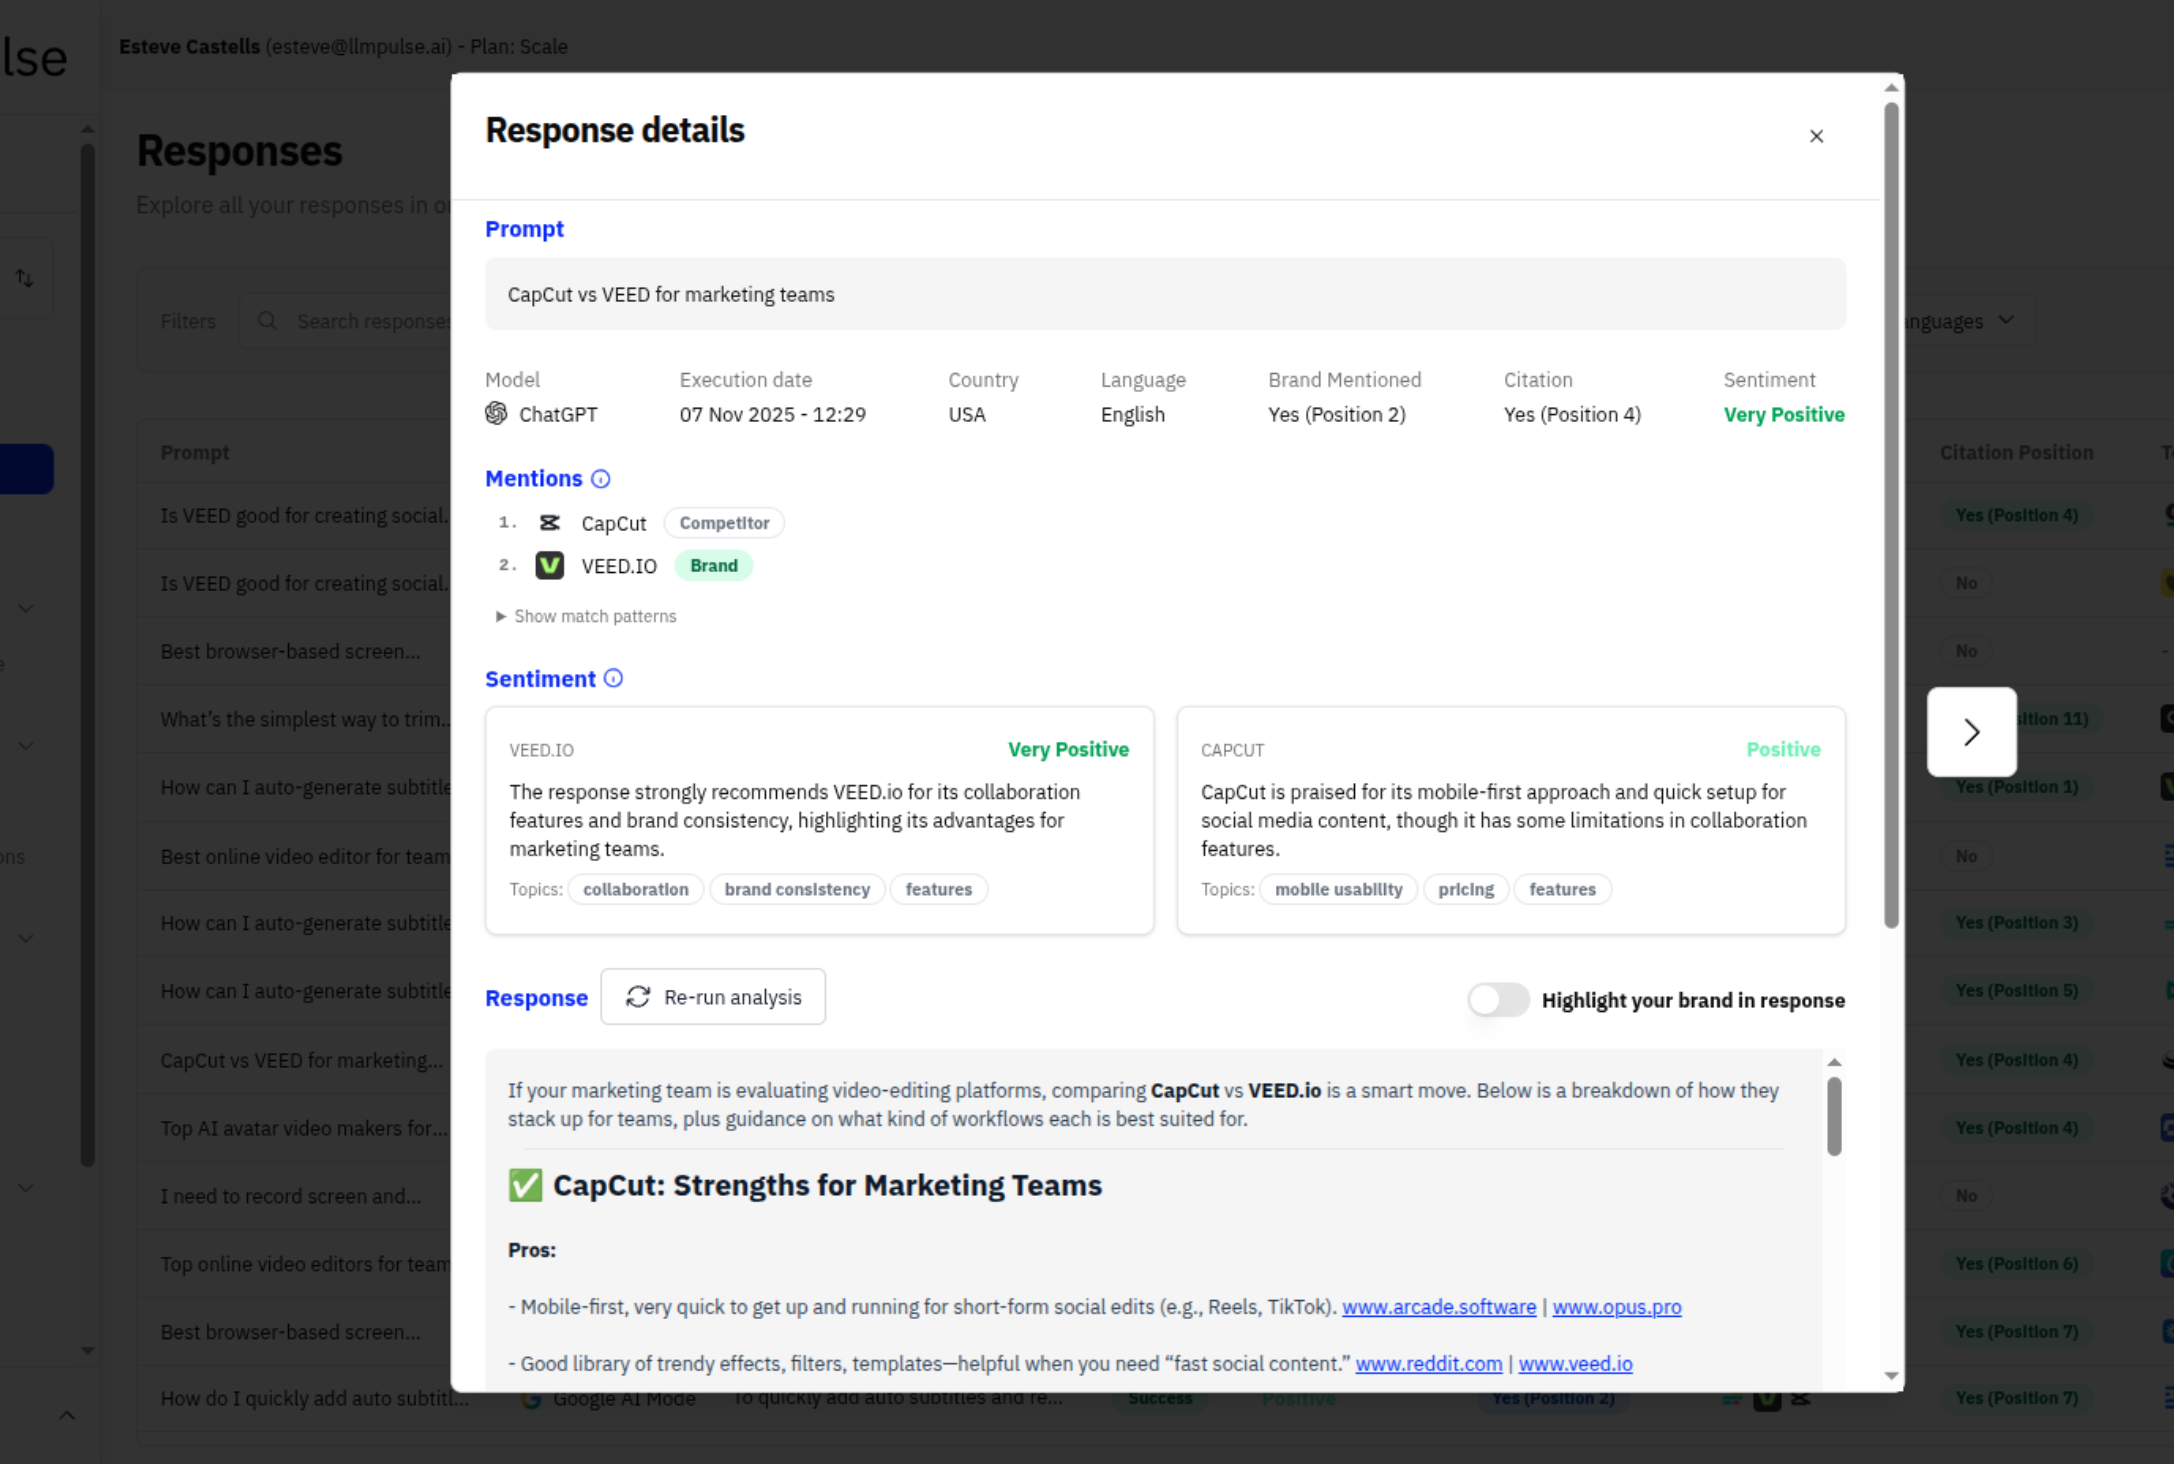Click the info icon next to Mentions
The width and height of the screenshot is (2174, 1464).
coord(600,479)
